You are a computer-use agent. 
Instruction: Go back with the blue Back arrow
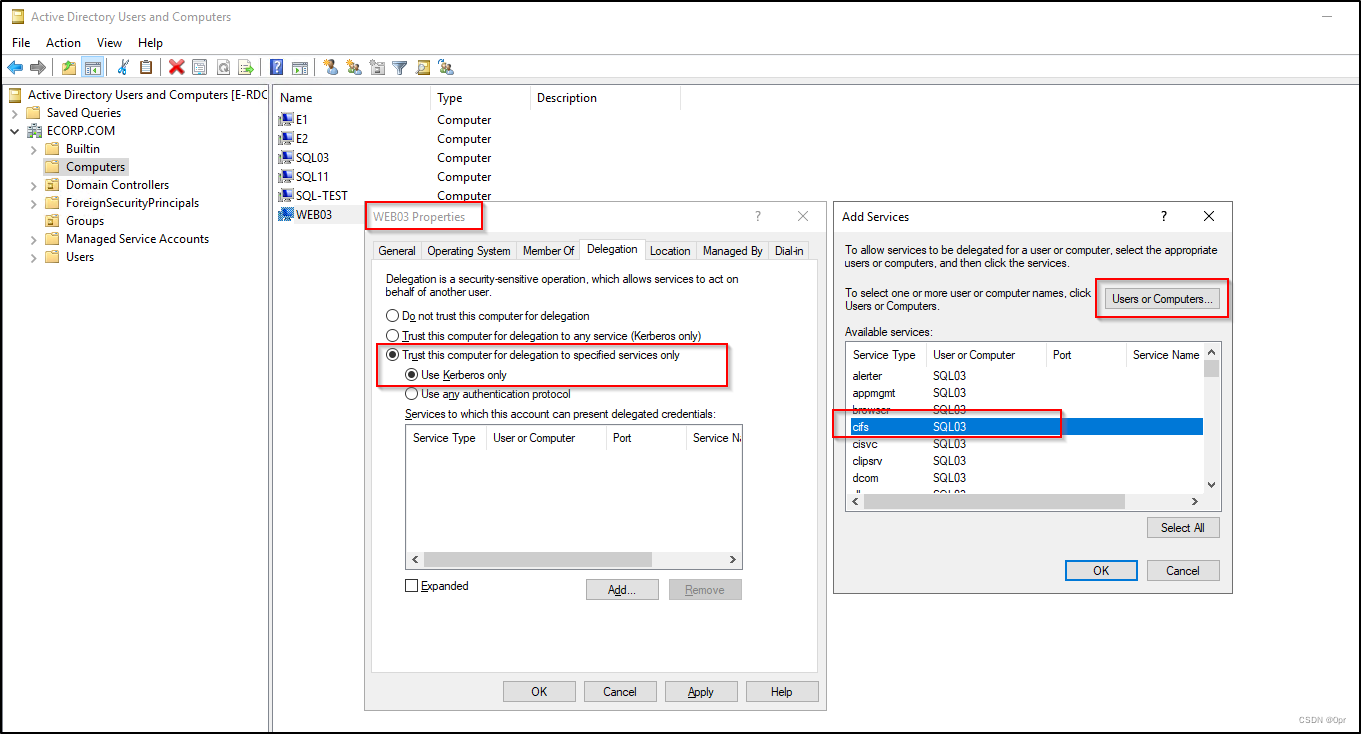click(x=15, y=67)
